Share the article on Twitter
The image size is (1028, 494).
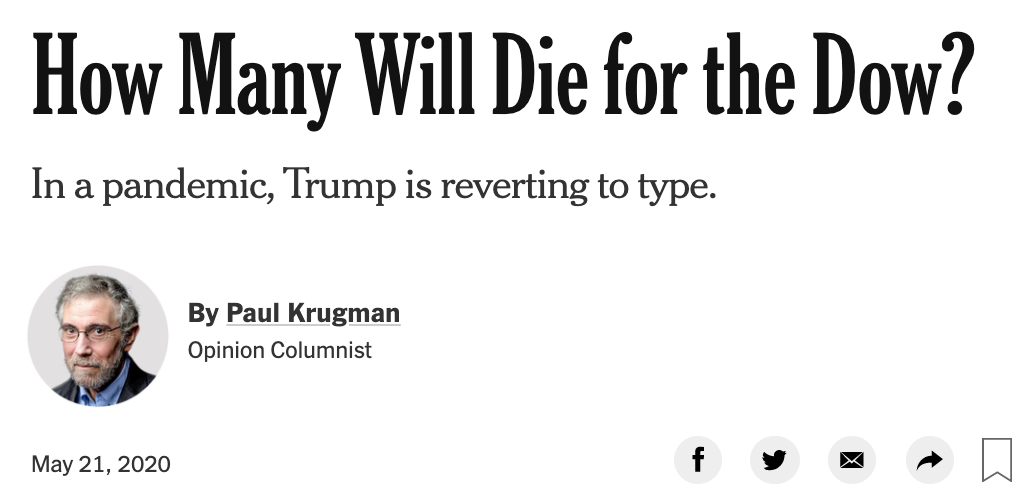pos(775,460)
